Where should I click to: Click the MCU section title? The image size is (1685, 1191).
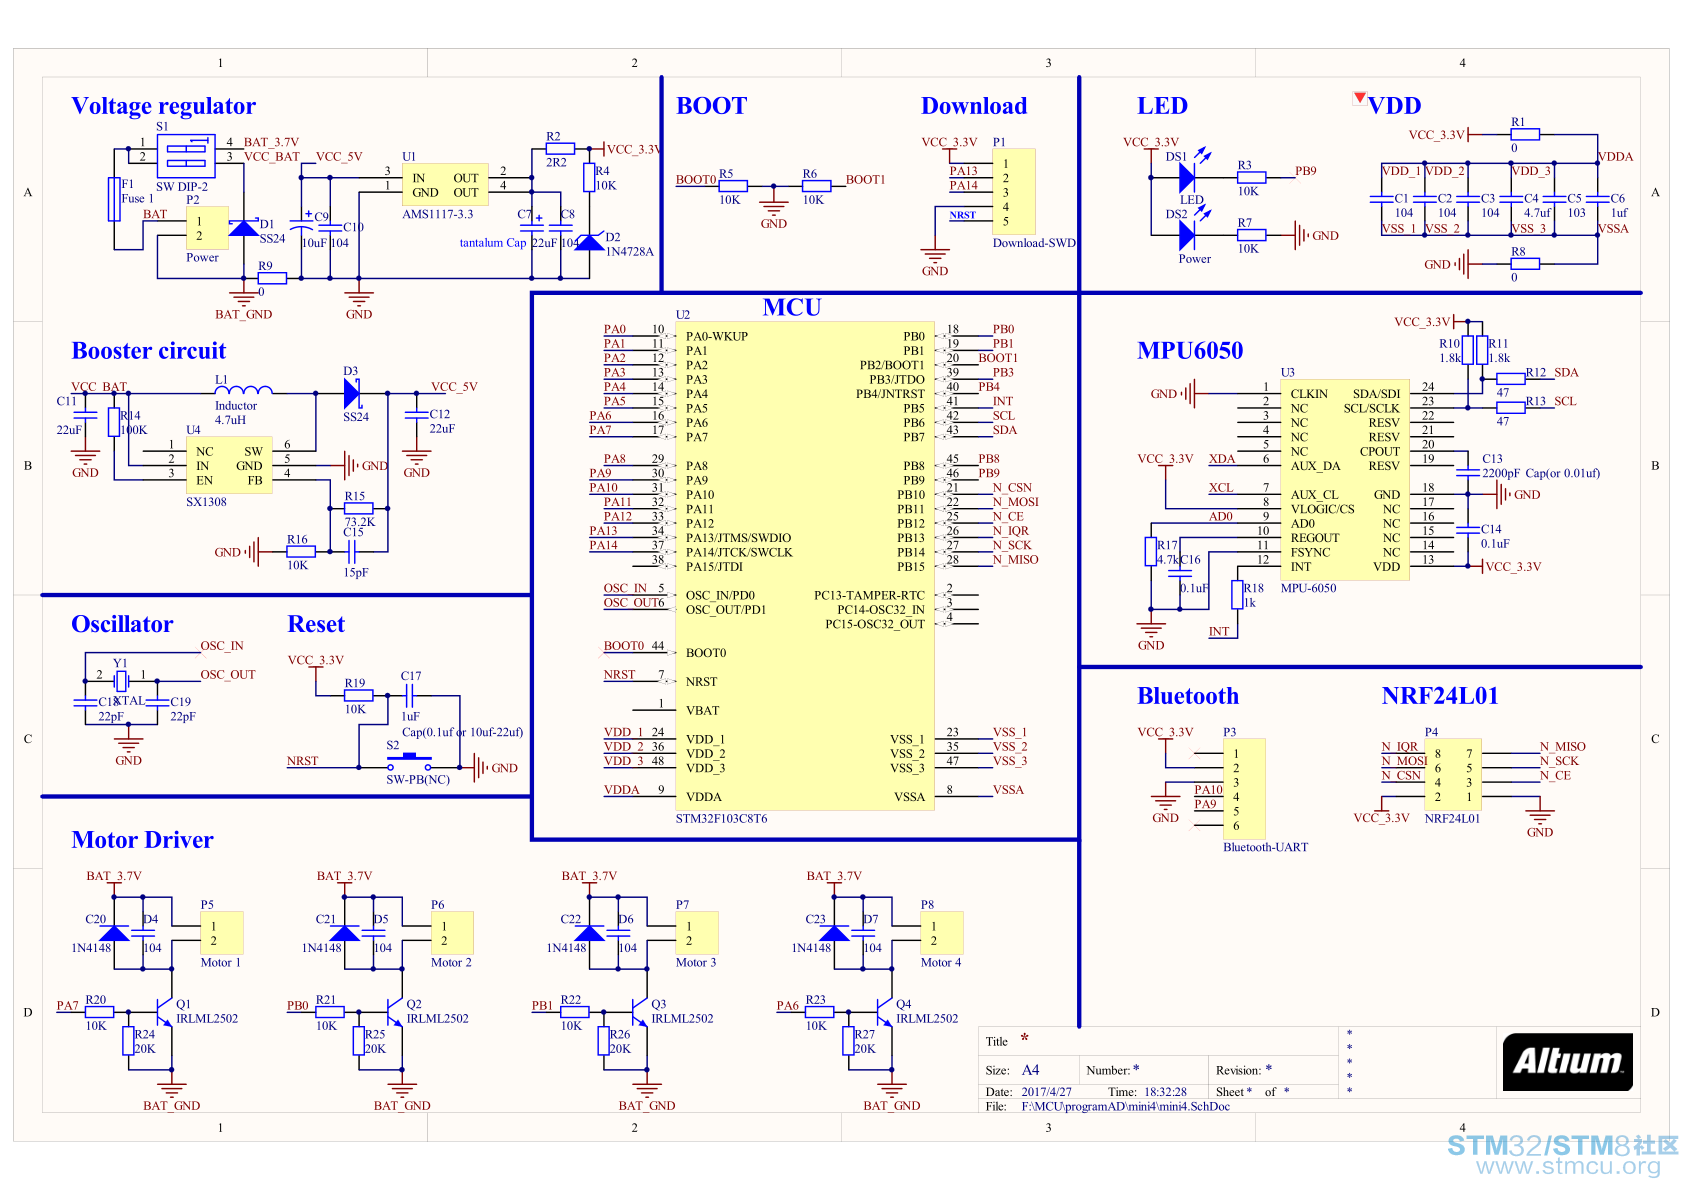(x=792, y=307)
